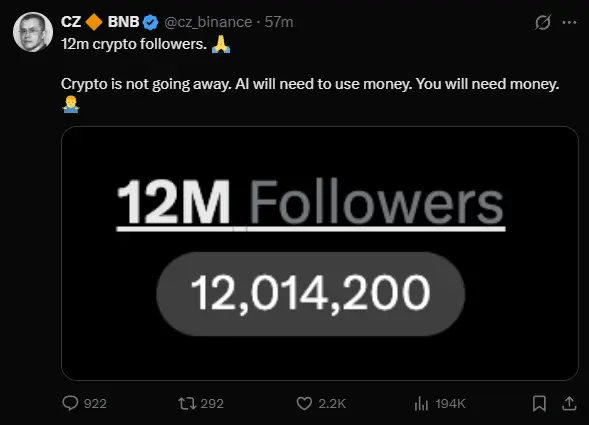Viewport: 589px width, 425px height.
Task: Click the '12m crypto followers.' text line
Action: (134, 44)
